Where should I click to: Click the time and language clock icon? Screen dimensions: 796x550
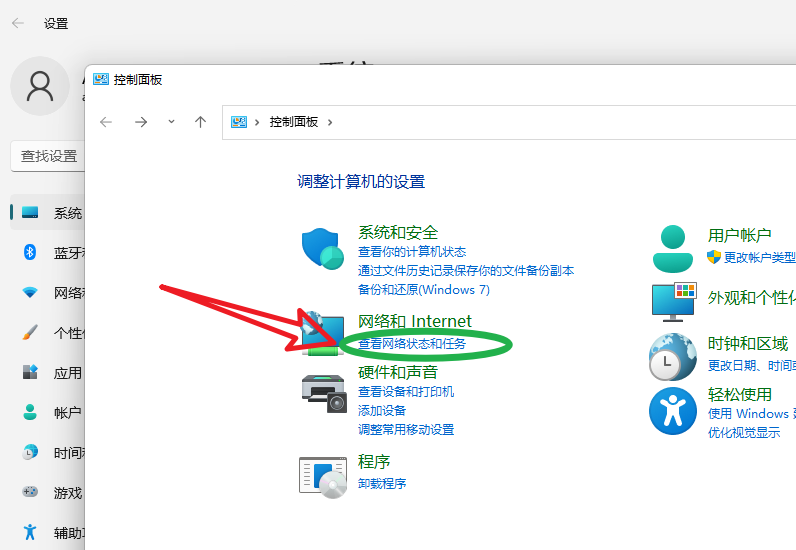(30, 452)
